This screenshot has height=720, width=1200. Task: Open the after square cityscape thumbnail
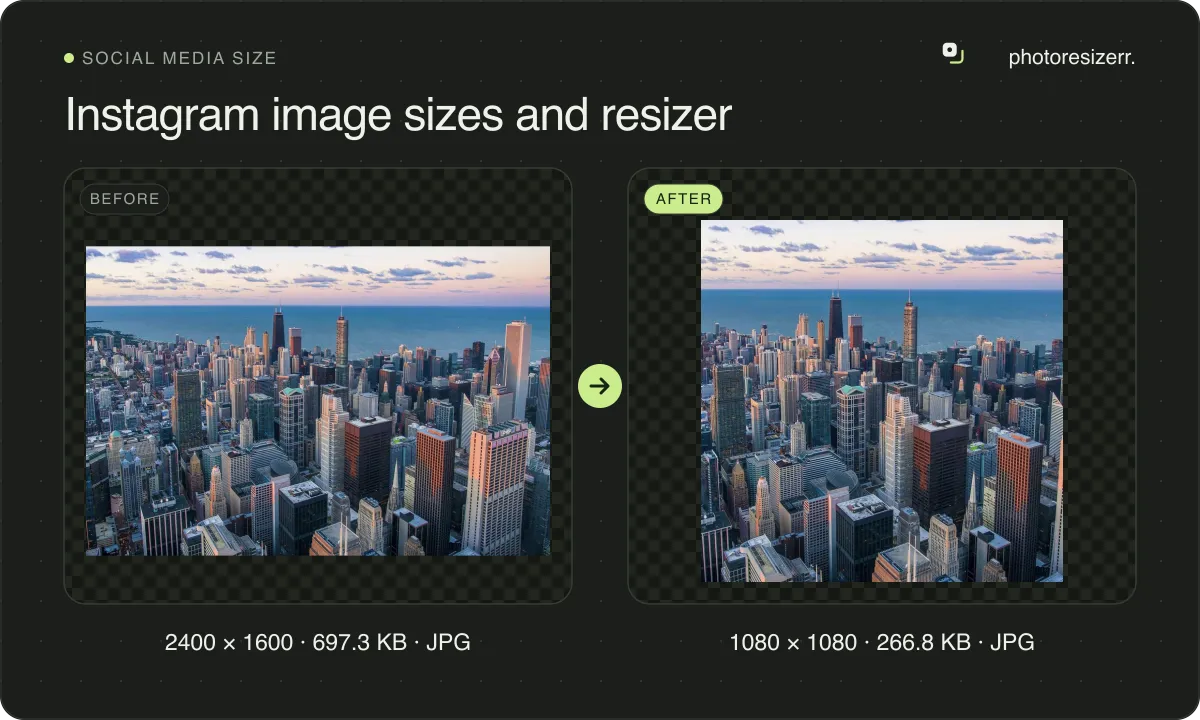click(x=882, y=401)
